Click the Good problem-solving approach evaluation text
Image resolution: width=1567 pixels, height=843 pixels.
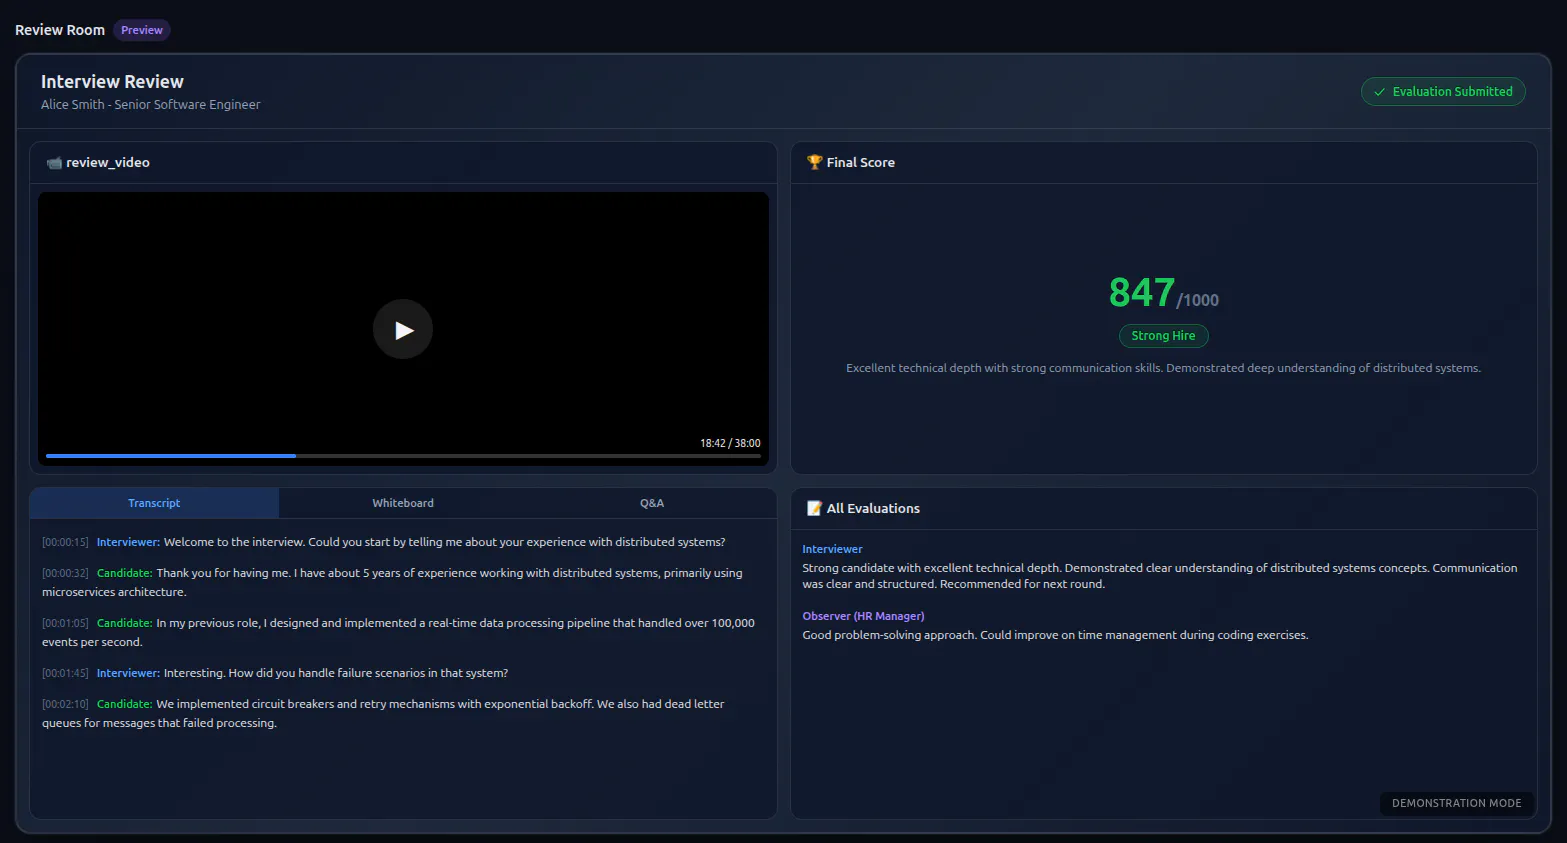tap(1055, 635)
